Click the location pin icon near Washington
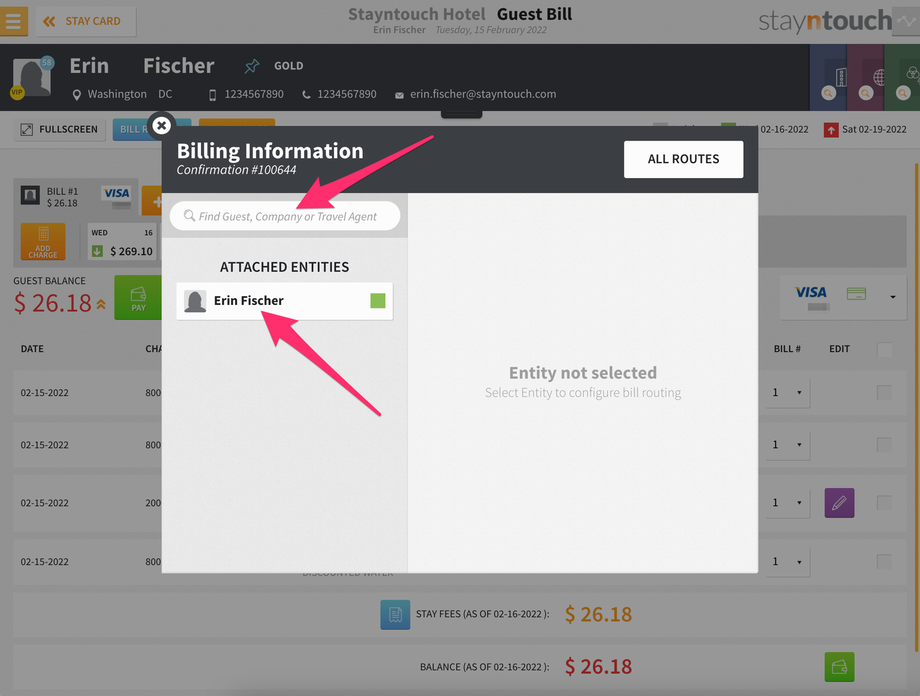This screenshot has width=920, height=696. tap(76, 94)
